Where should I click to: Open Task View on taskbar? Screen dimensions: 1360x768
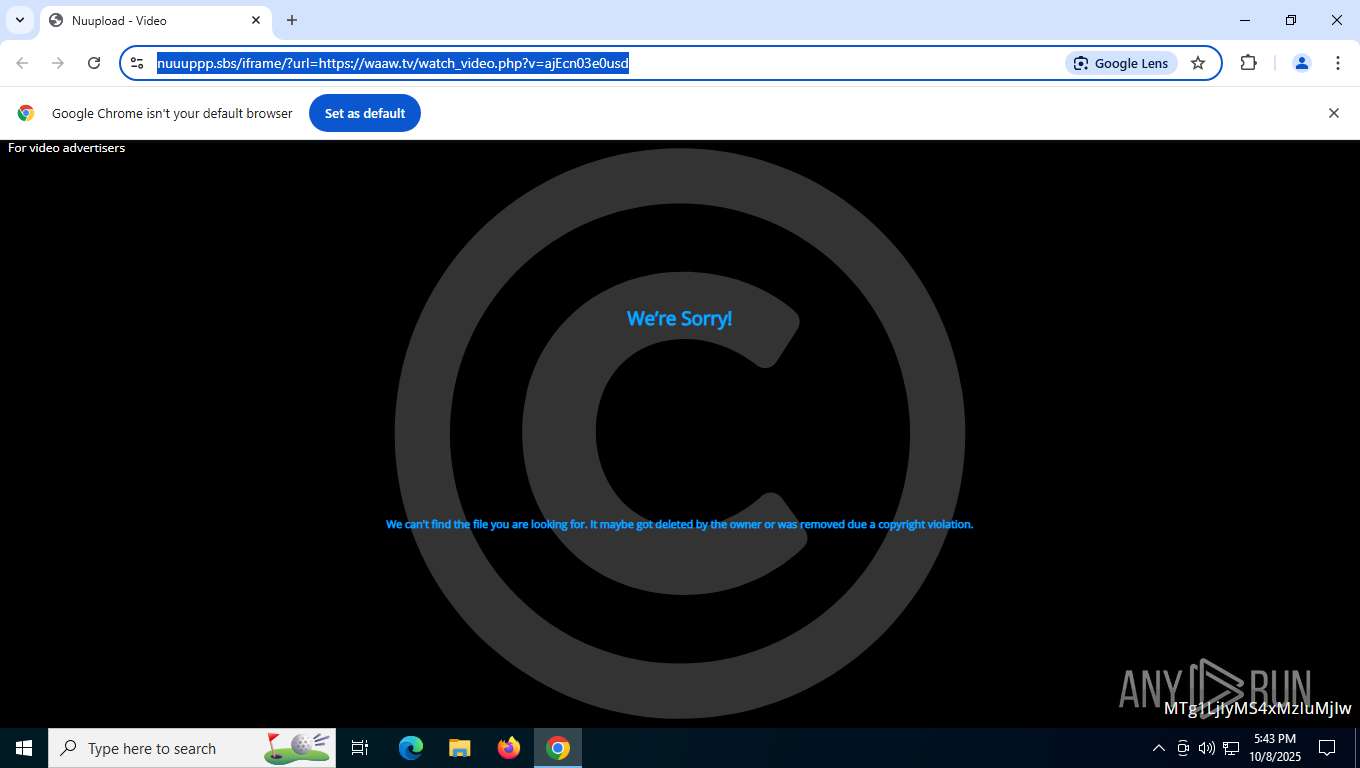[x=360, y=748]
